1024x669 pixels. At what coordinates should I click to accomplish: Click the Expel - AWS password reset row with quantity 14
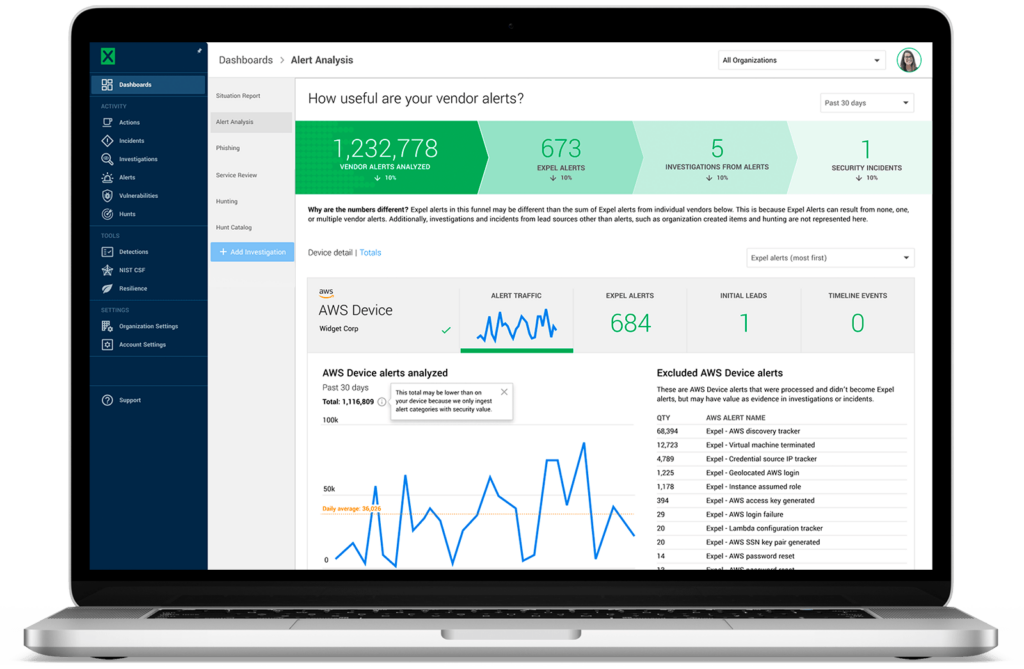781,556
